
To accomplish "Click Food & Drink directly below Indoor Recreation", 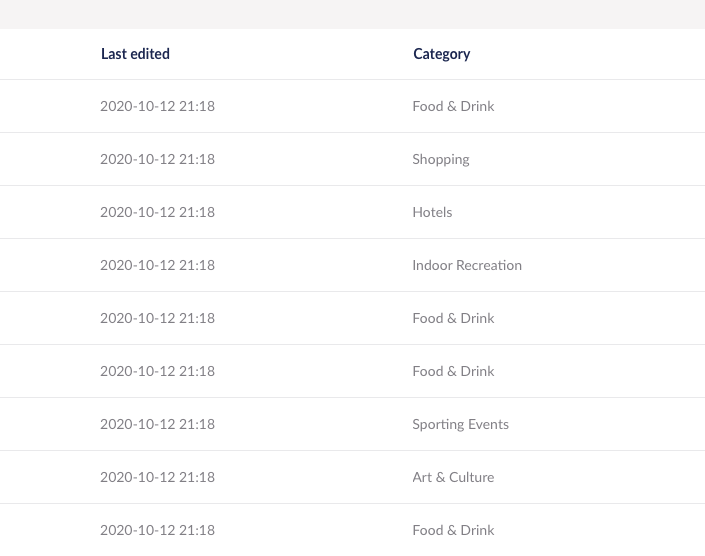I will pyautogui.click(x=453, y=318).
